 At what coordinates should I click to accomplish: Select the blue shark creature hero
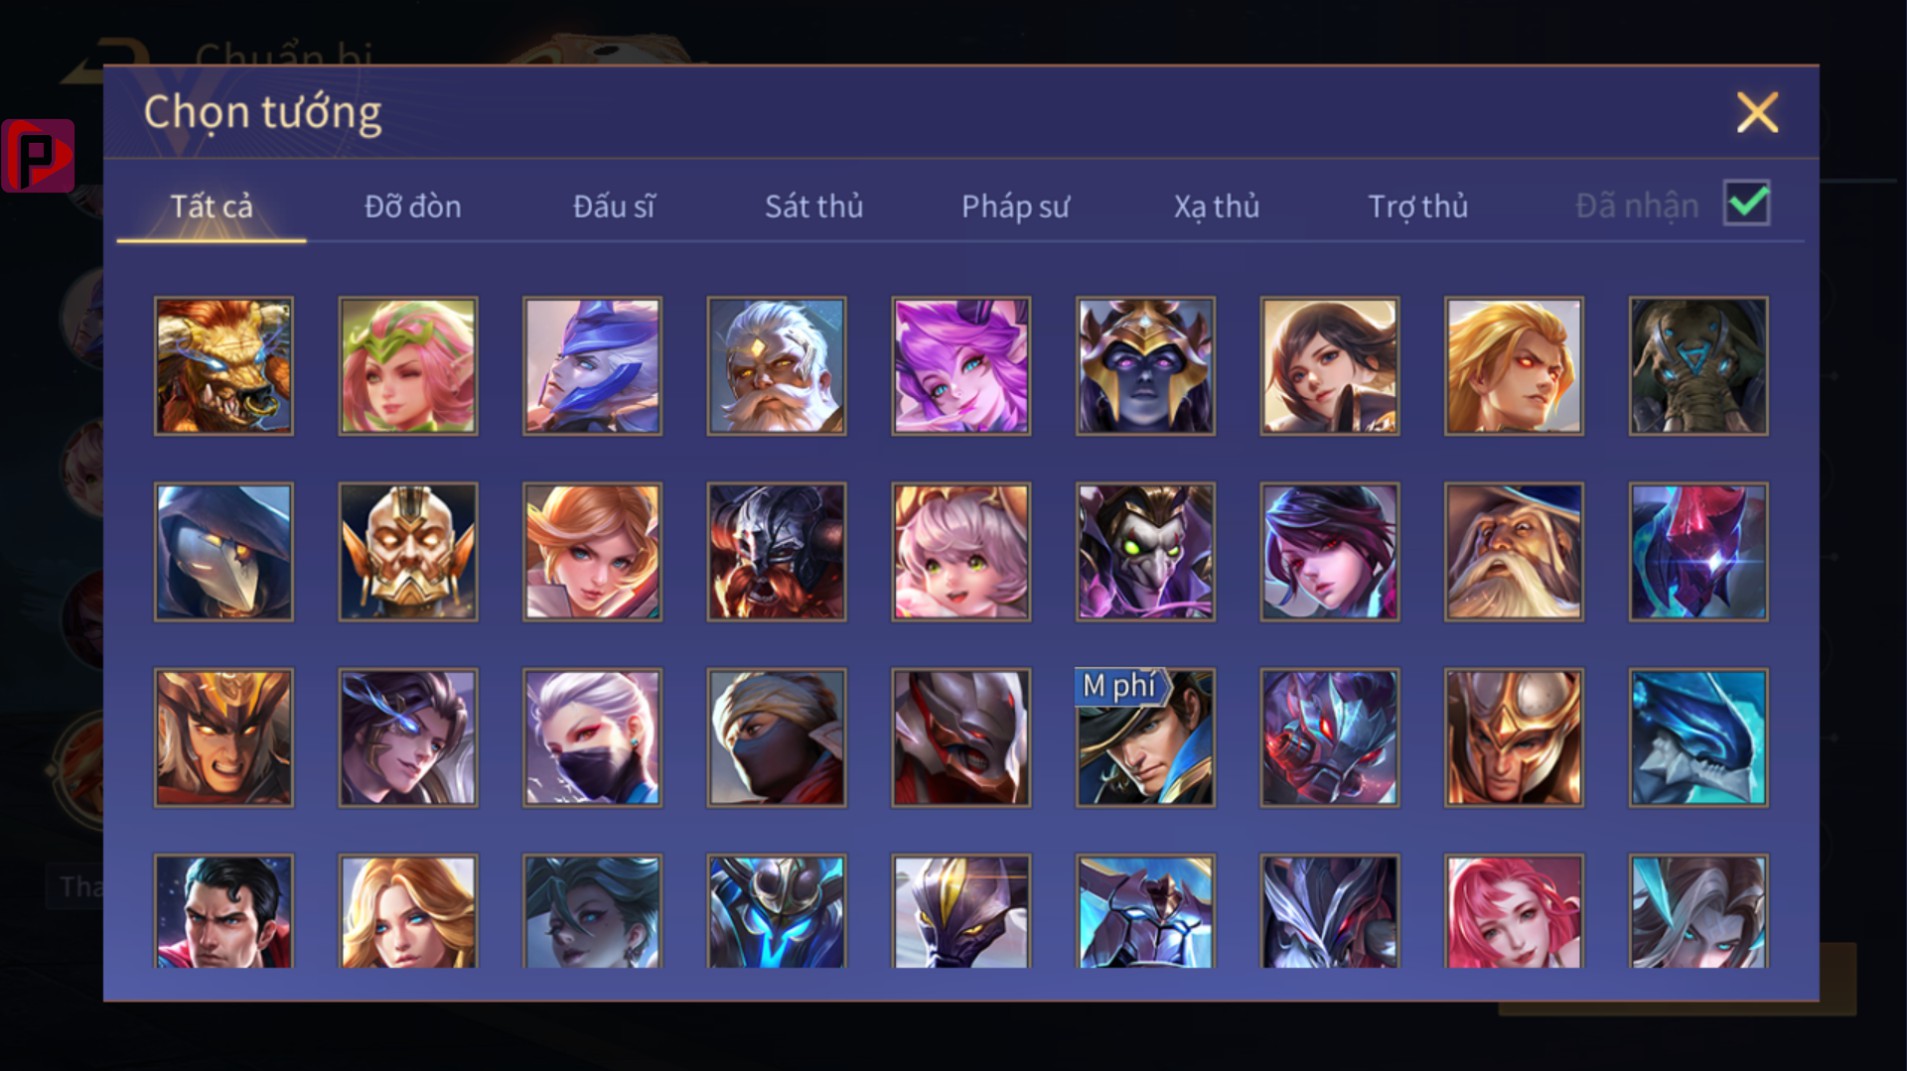point(1698,738)
